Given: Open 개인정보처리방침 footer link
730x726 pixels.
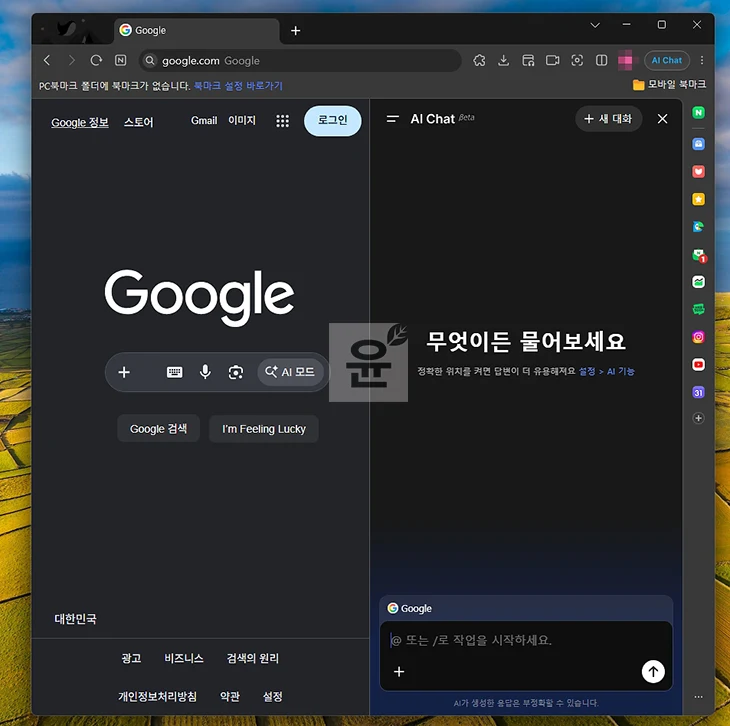Looking at the screenshot, I should tap(157, 696).
